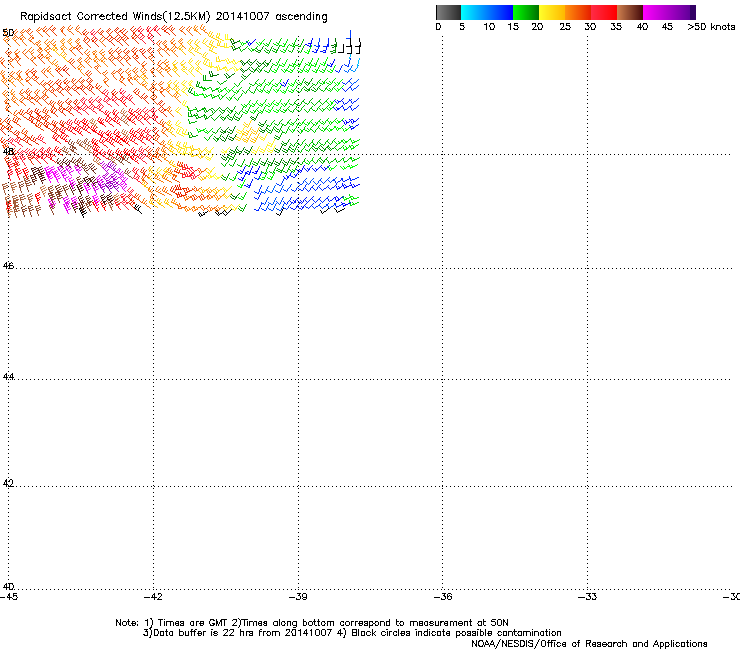Click the legend scale value '25'
Image resolution: width=740 pixels, height=650 pixels.
click(x=565, y=27)
